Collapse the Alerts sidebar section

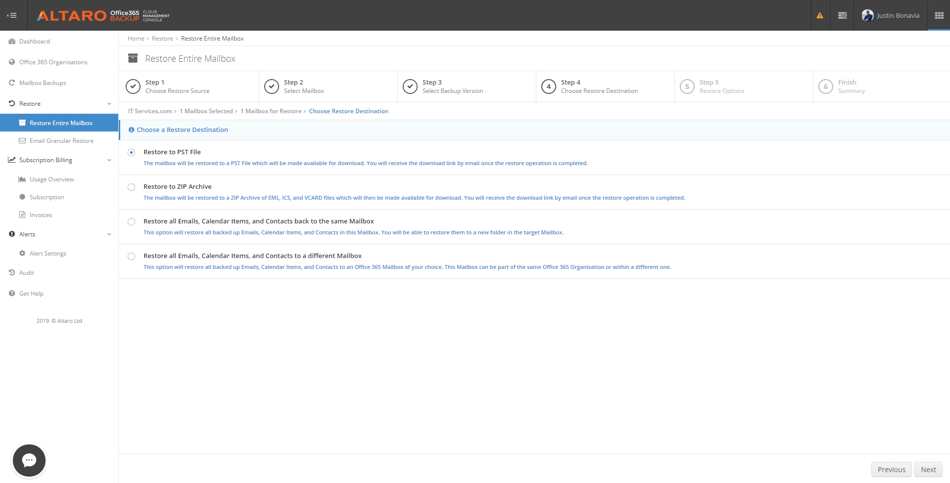click(109, 234)
